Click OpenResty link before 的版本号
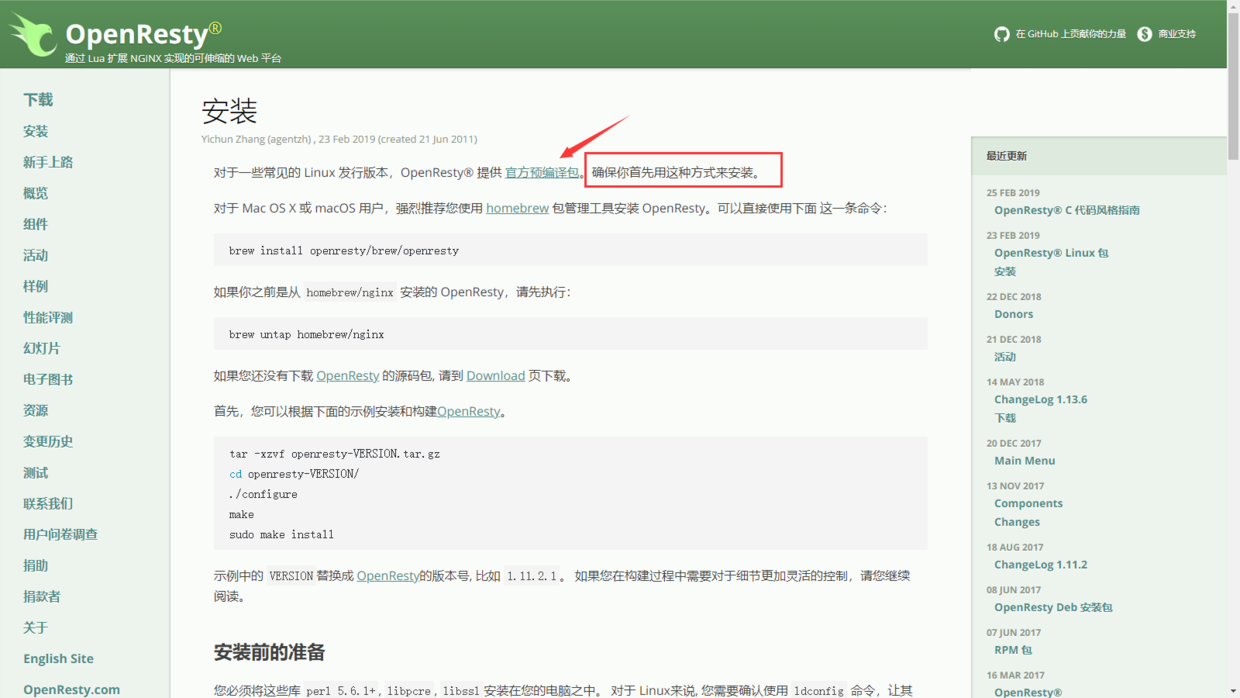The width and height of the screenshot is (1240, 698). pos(388,576)
